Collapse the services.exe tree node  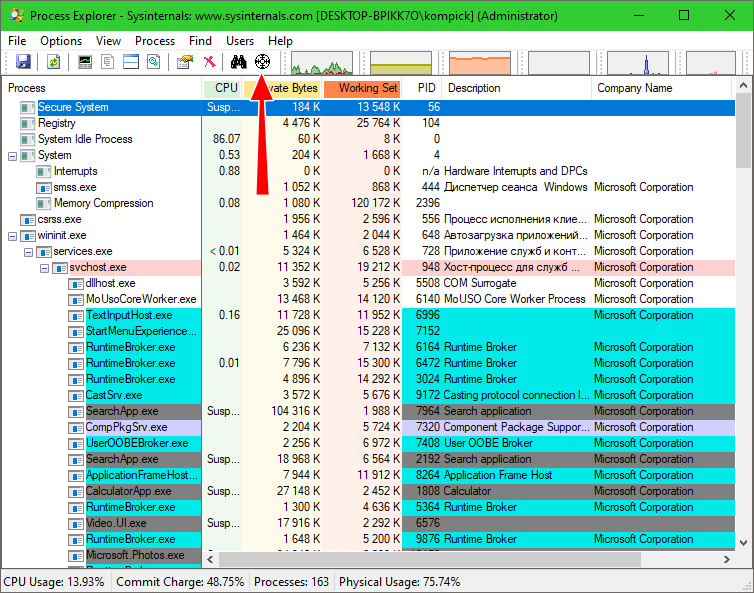(28, 252)
